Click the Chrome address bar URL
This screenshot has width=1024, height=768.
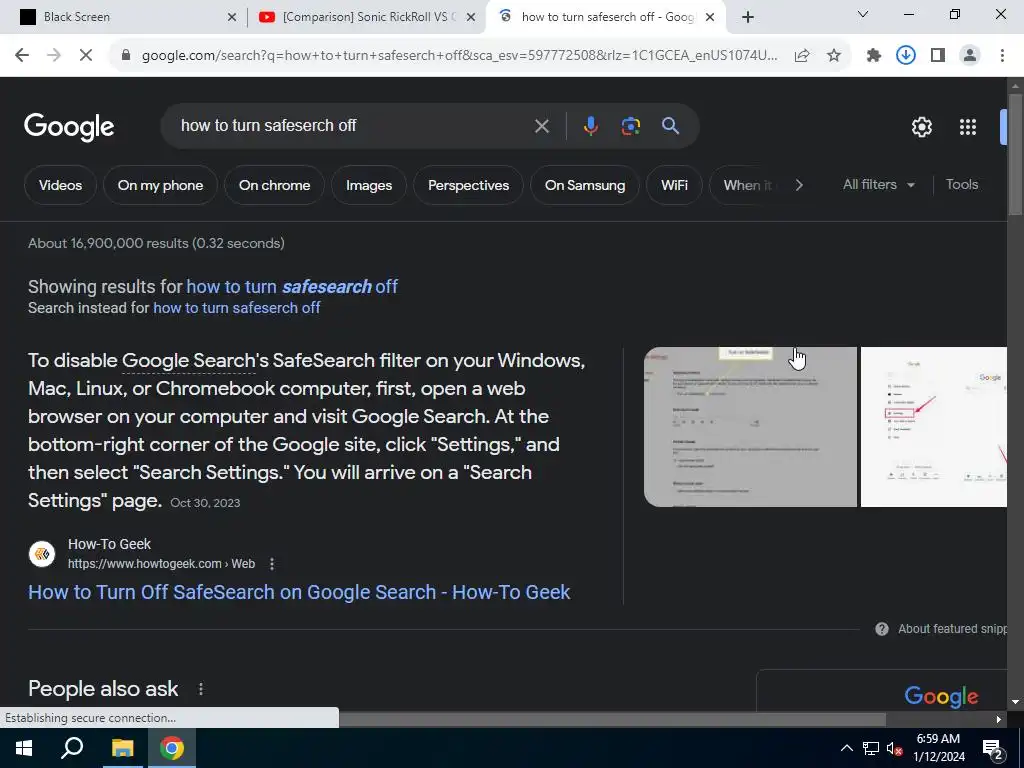point(459,56)
